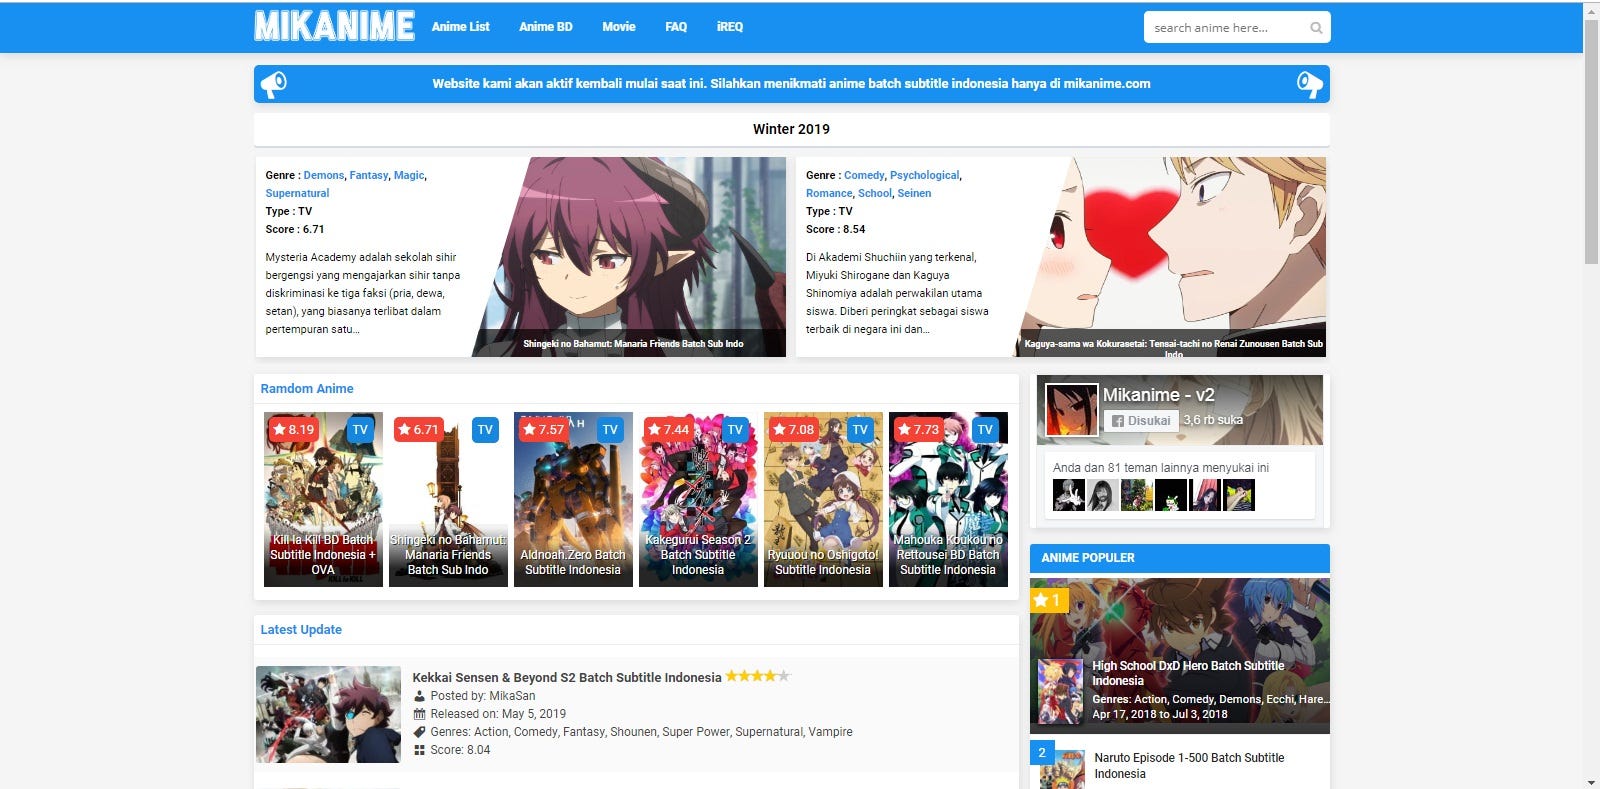Go to the Movie section

(619, 27)
